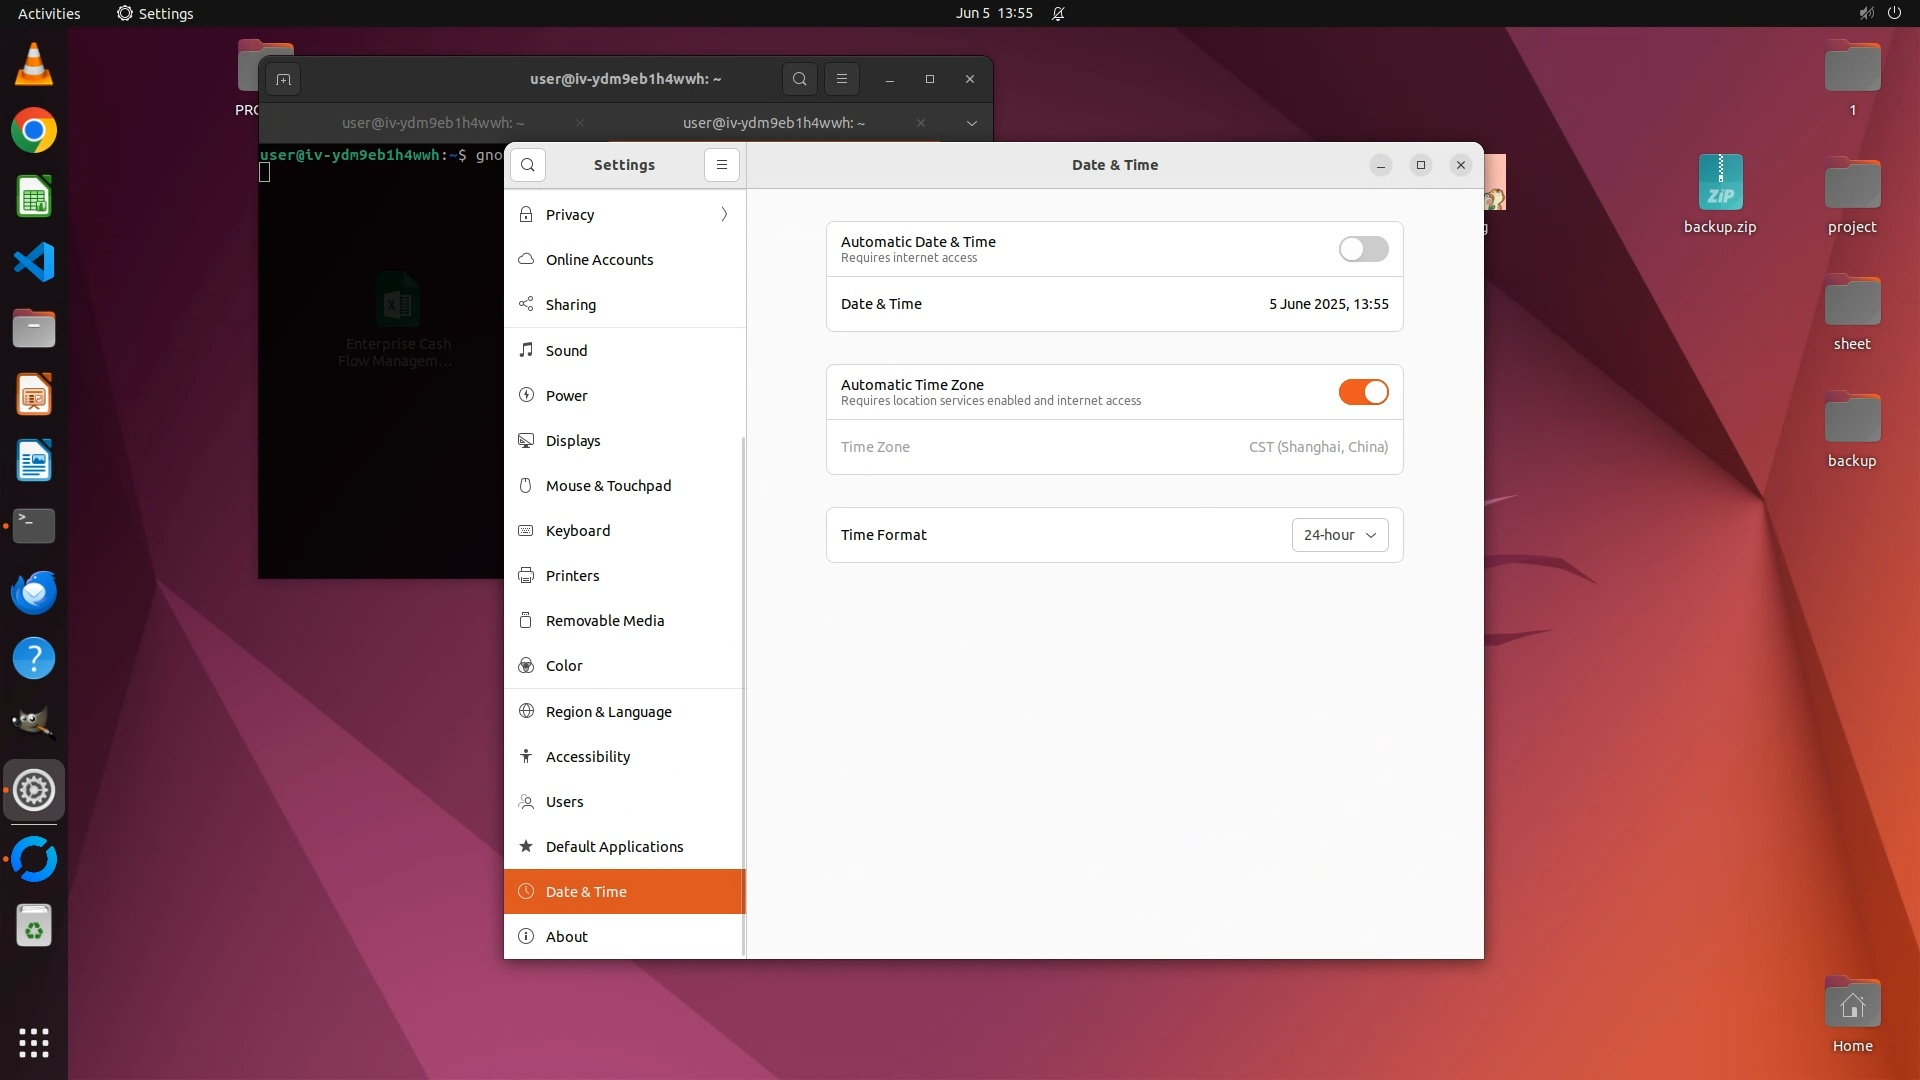Open the Settings hamburger menu
Image resolution: width=1920 pixels, height=1080 pixels.
722,165
